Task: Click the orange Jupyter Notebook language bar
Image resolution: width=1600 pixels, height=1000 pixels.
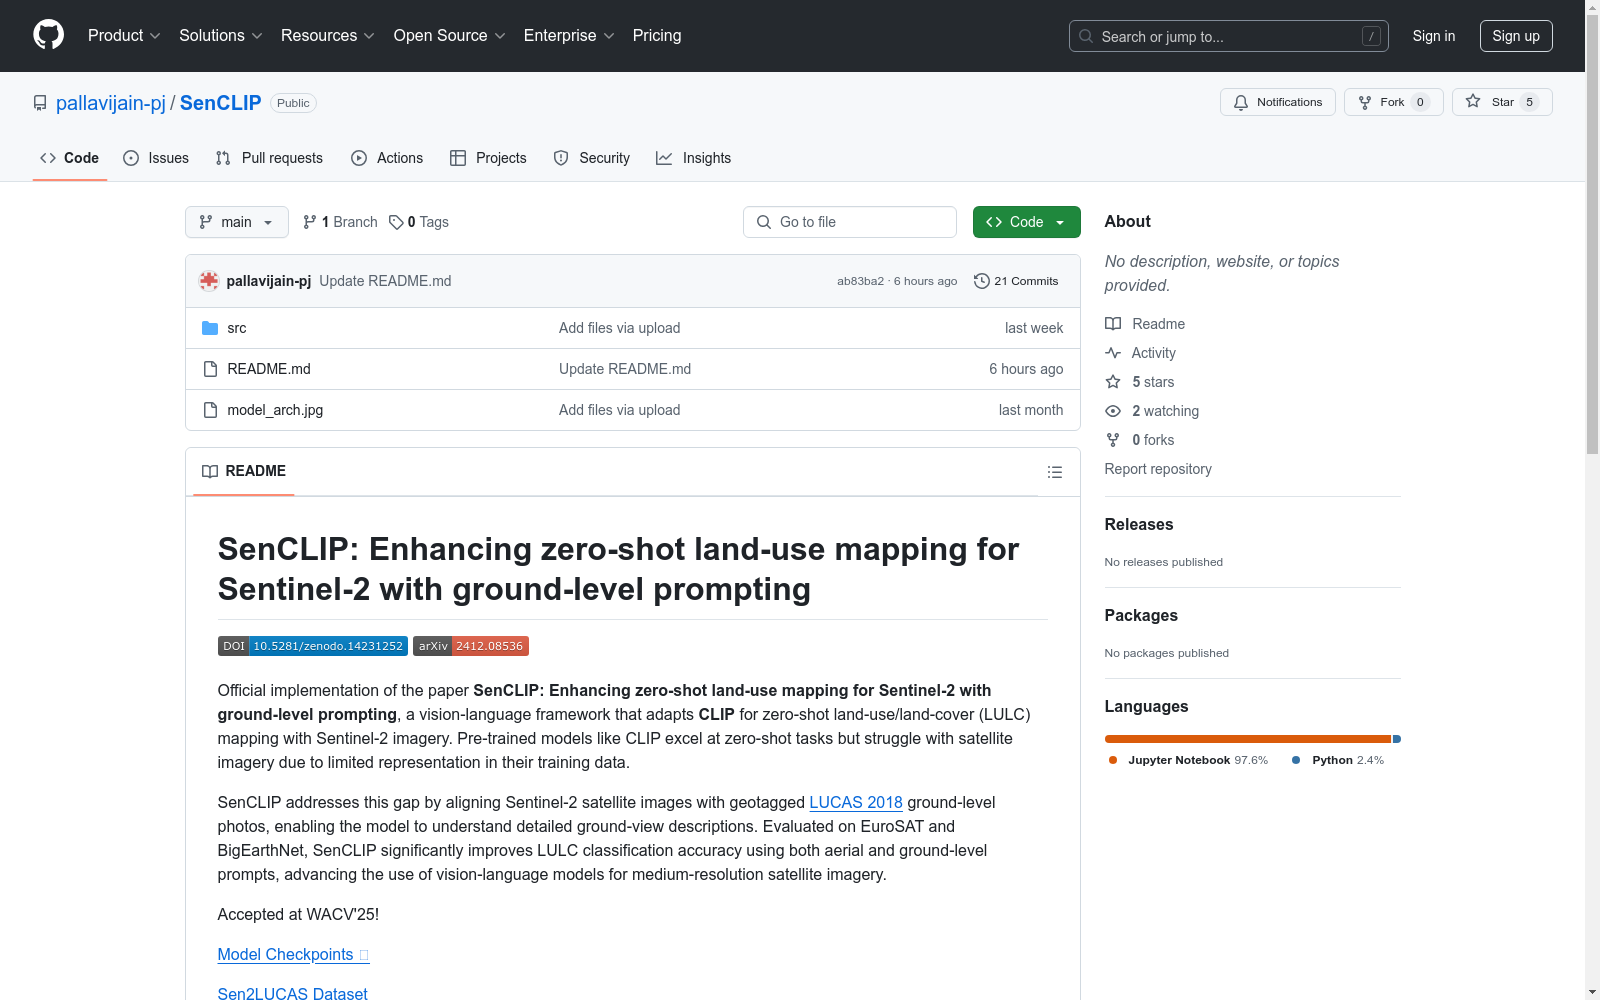Action: [x=1248, y=739]
